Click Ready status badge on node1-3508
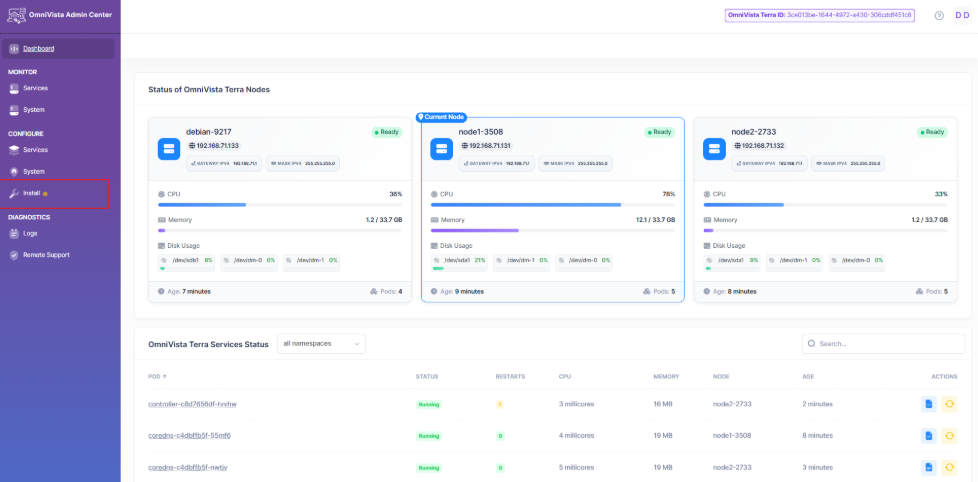This screenshot has width=978, height=482. [660, 132]
